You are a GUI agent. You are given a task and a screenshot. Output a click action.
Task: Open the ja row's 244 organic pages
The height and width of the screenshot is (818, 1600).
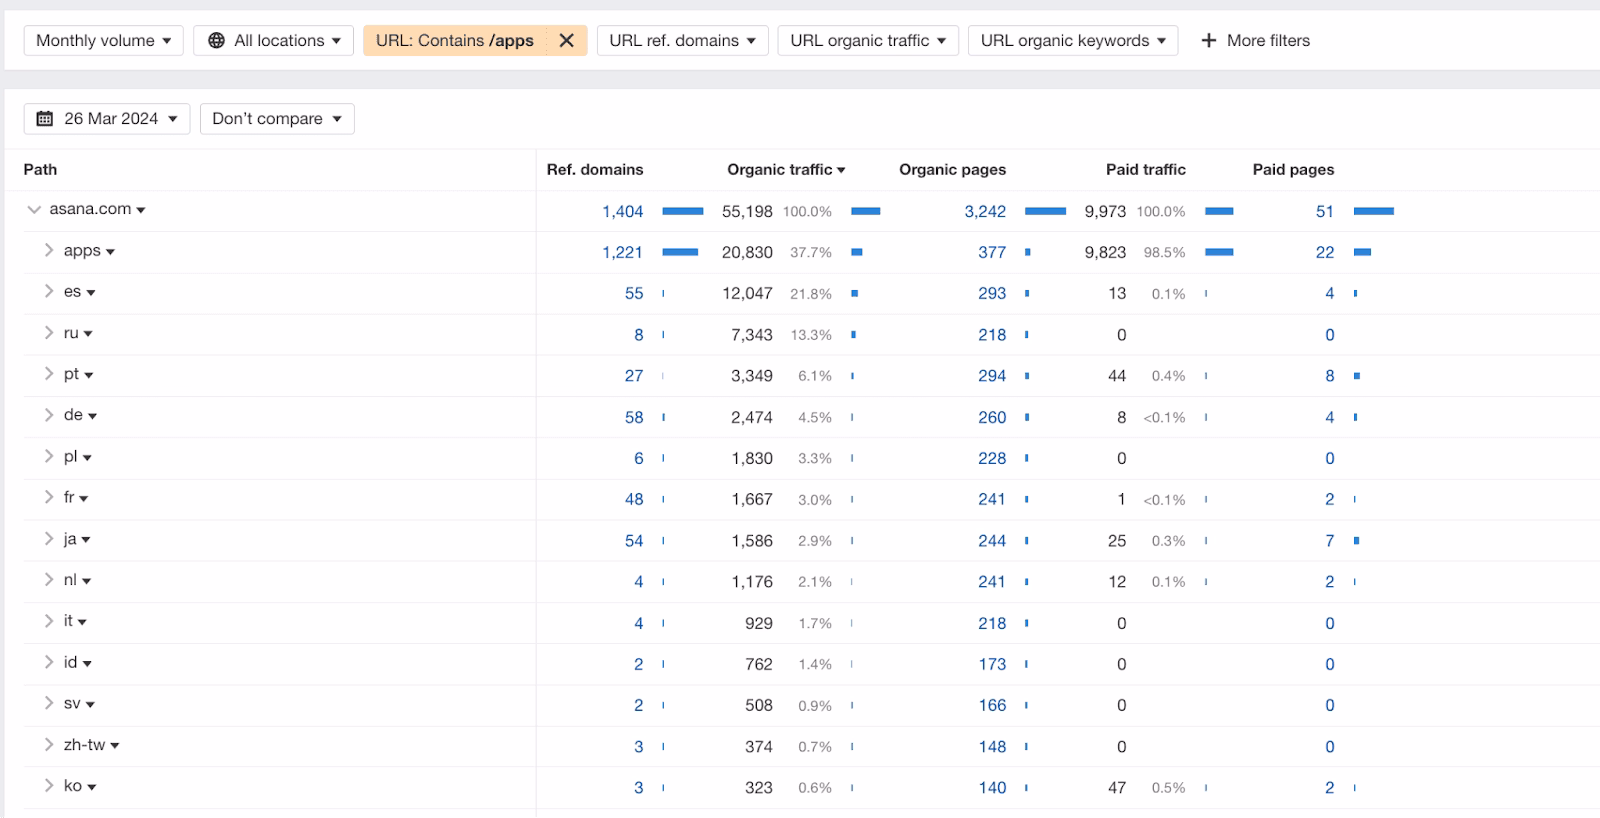point(992,541)
